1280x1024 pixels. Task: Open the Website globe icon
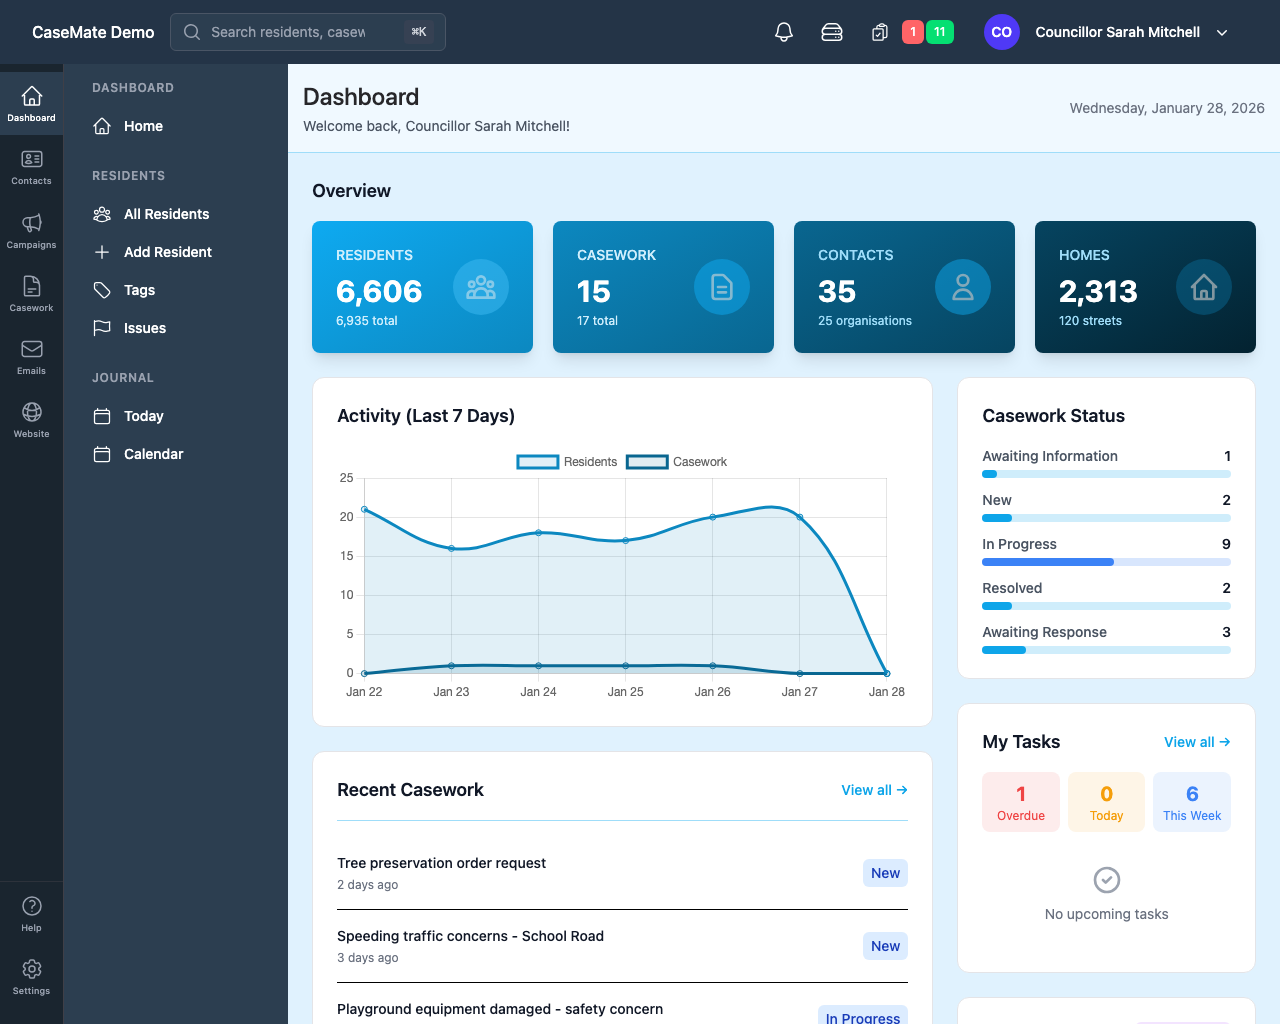pos(32,419)
